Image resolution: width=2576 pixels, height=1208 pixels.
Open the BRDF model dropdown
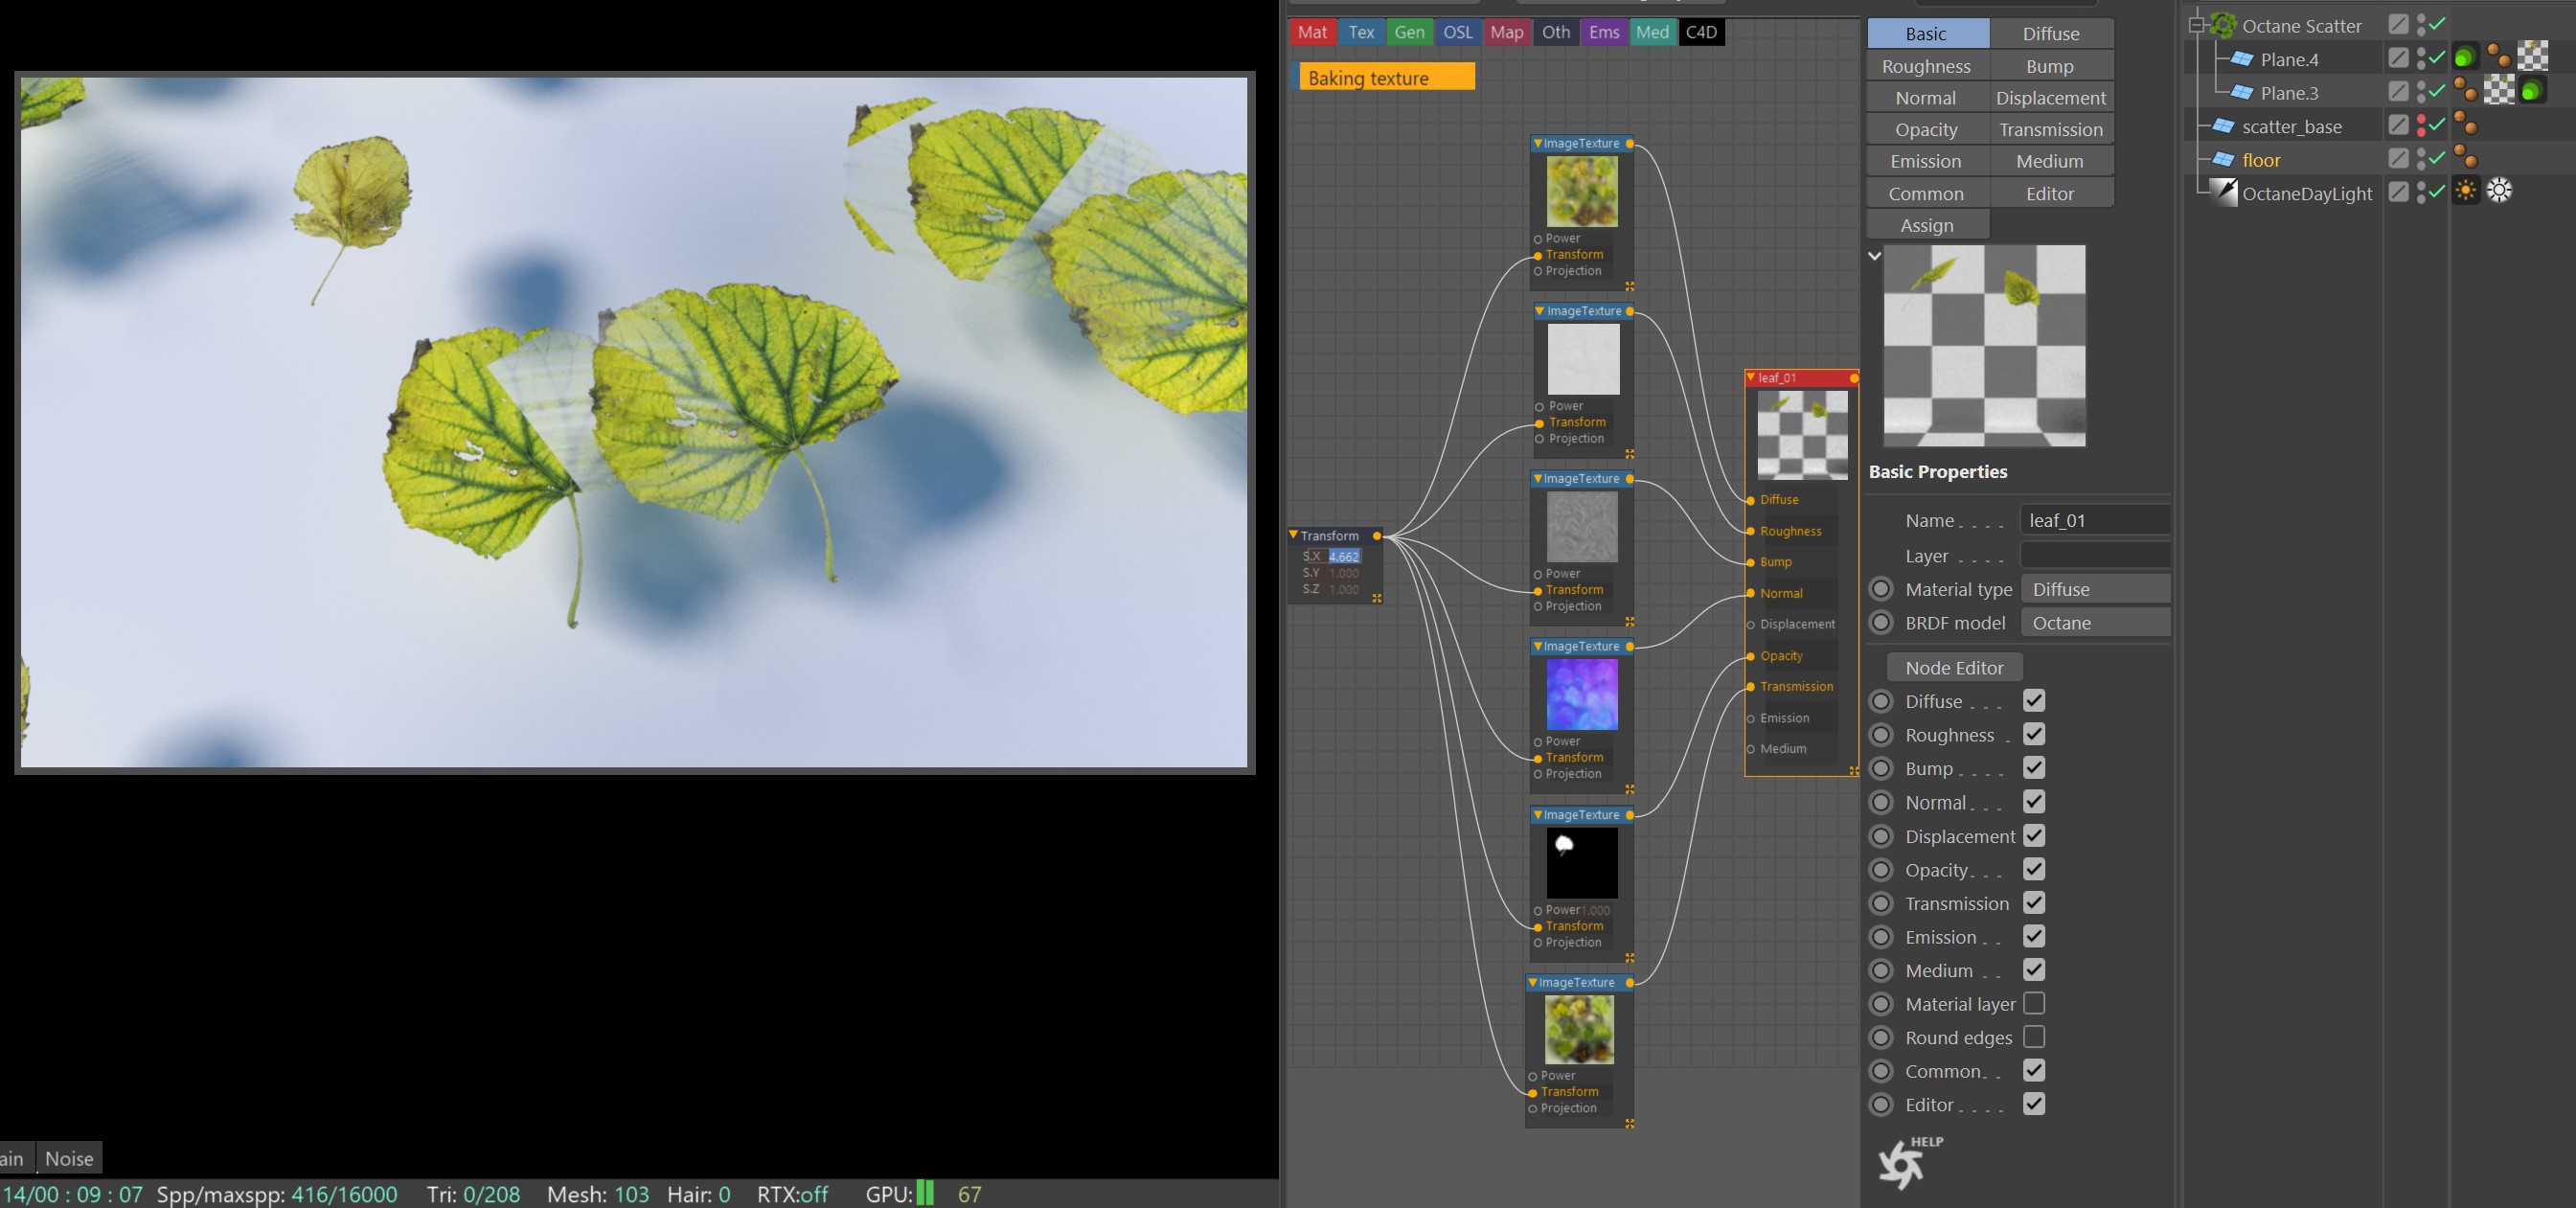(x=2095, y=622)
